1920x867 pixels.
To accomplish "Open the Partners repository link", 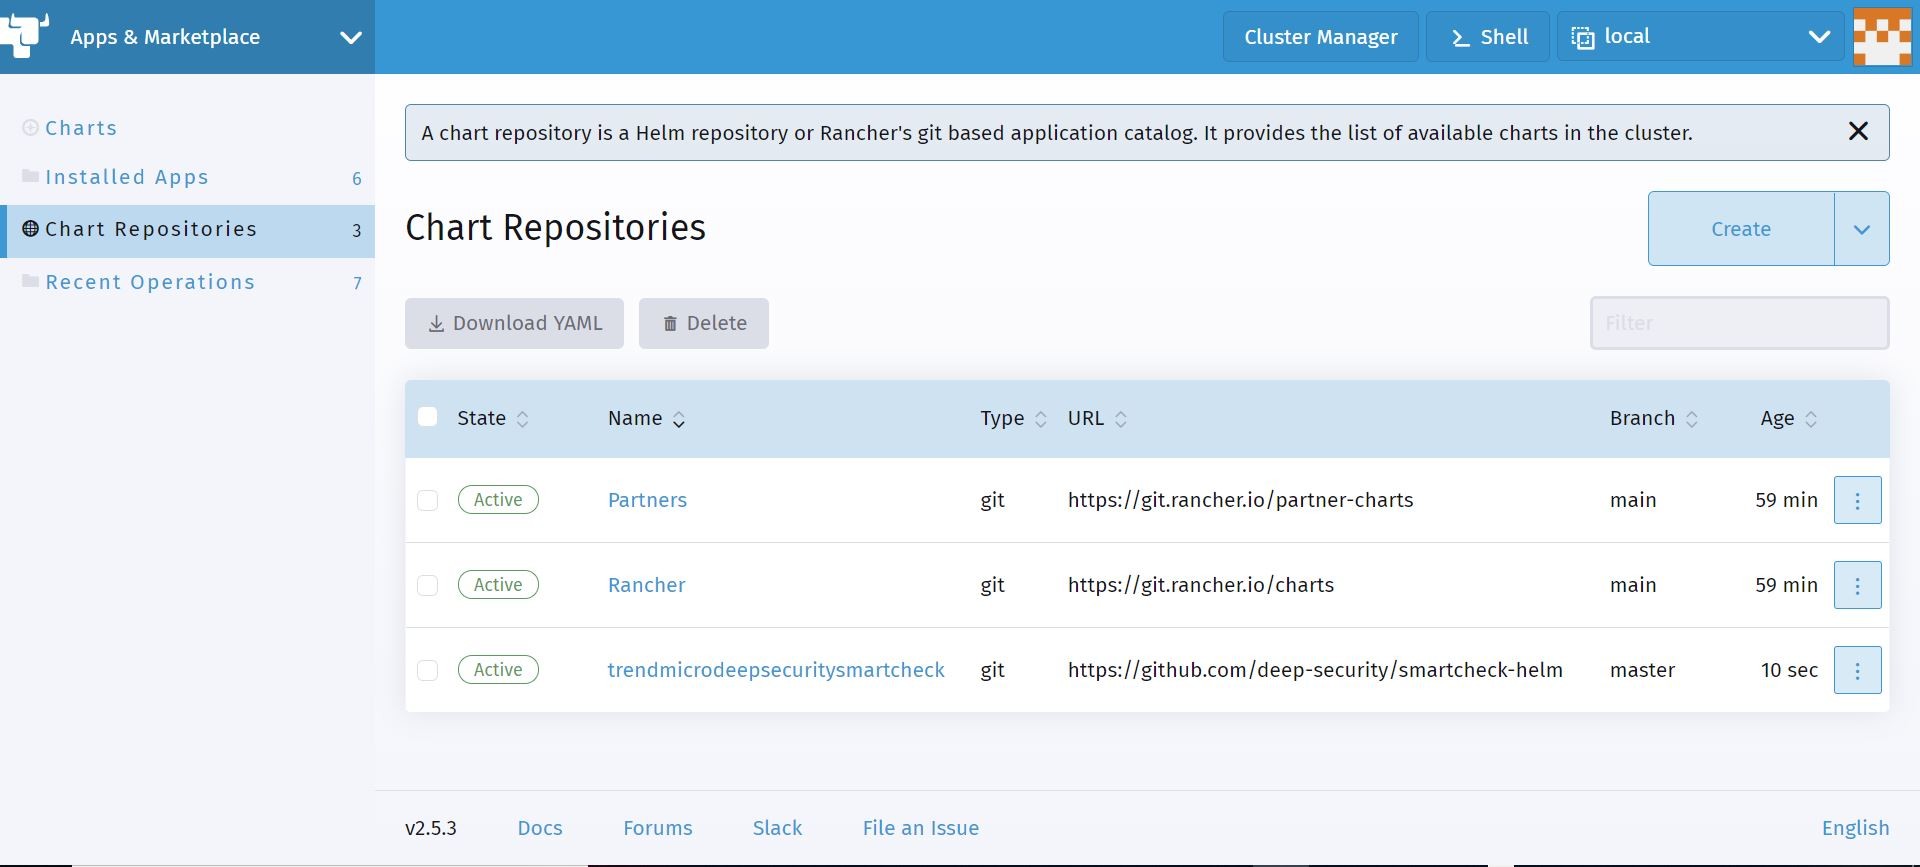I will 647,500.
